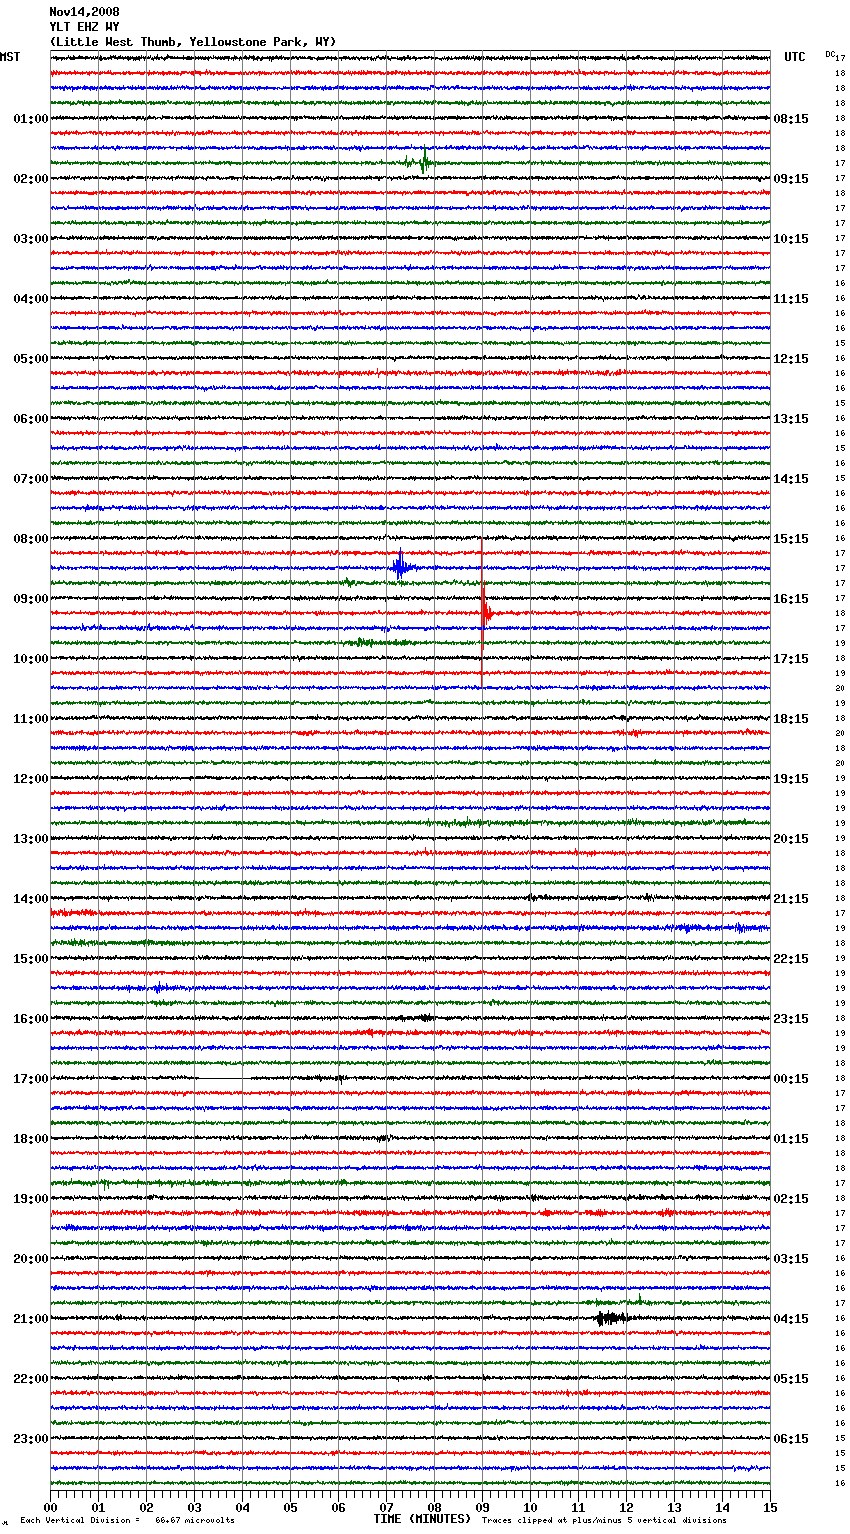850x1534 pixels.
Task: Select the 08:00 MST row label
Action: tap(31, 539)
